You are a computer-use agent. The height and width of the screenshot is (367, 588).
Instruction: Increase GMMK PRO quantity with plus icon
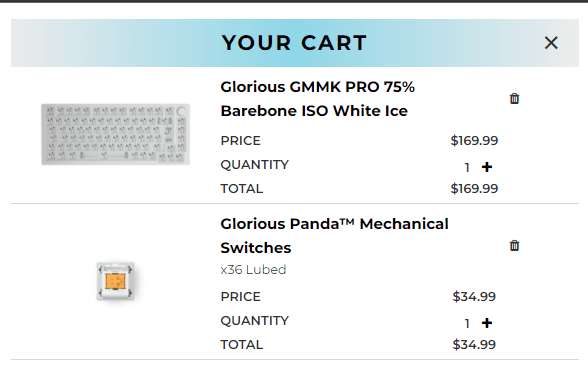pyautogui.click(x=487, y=167)
